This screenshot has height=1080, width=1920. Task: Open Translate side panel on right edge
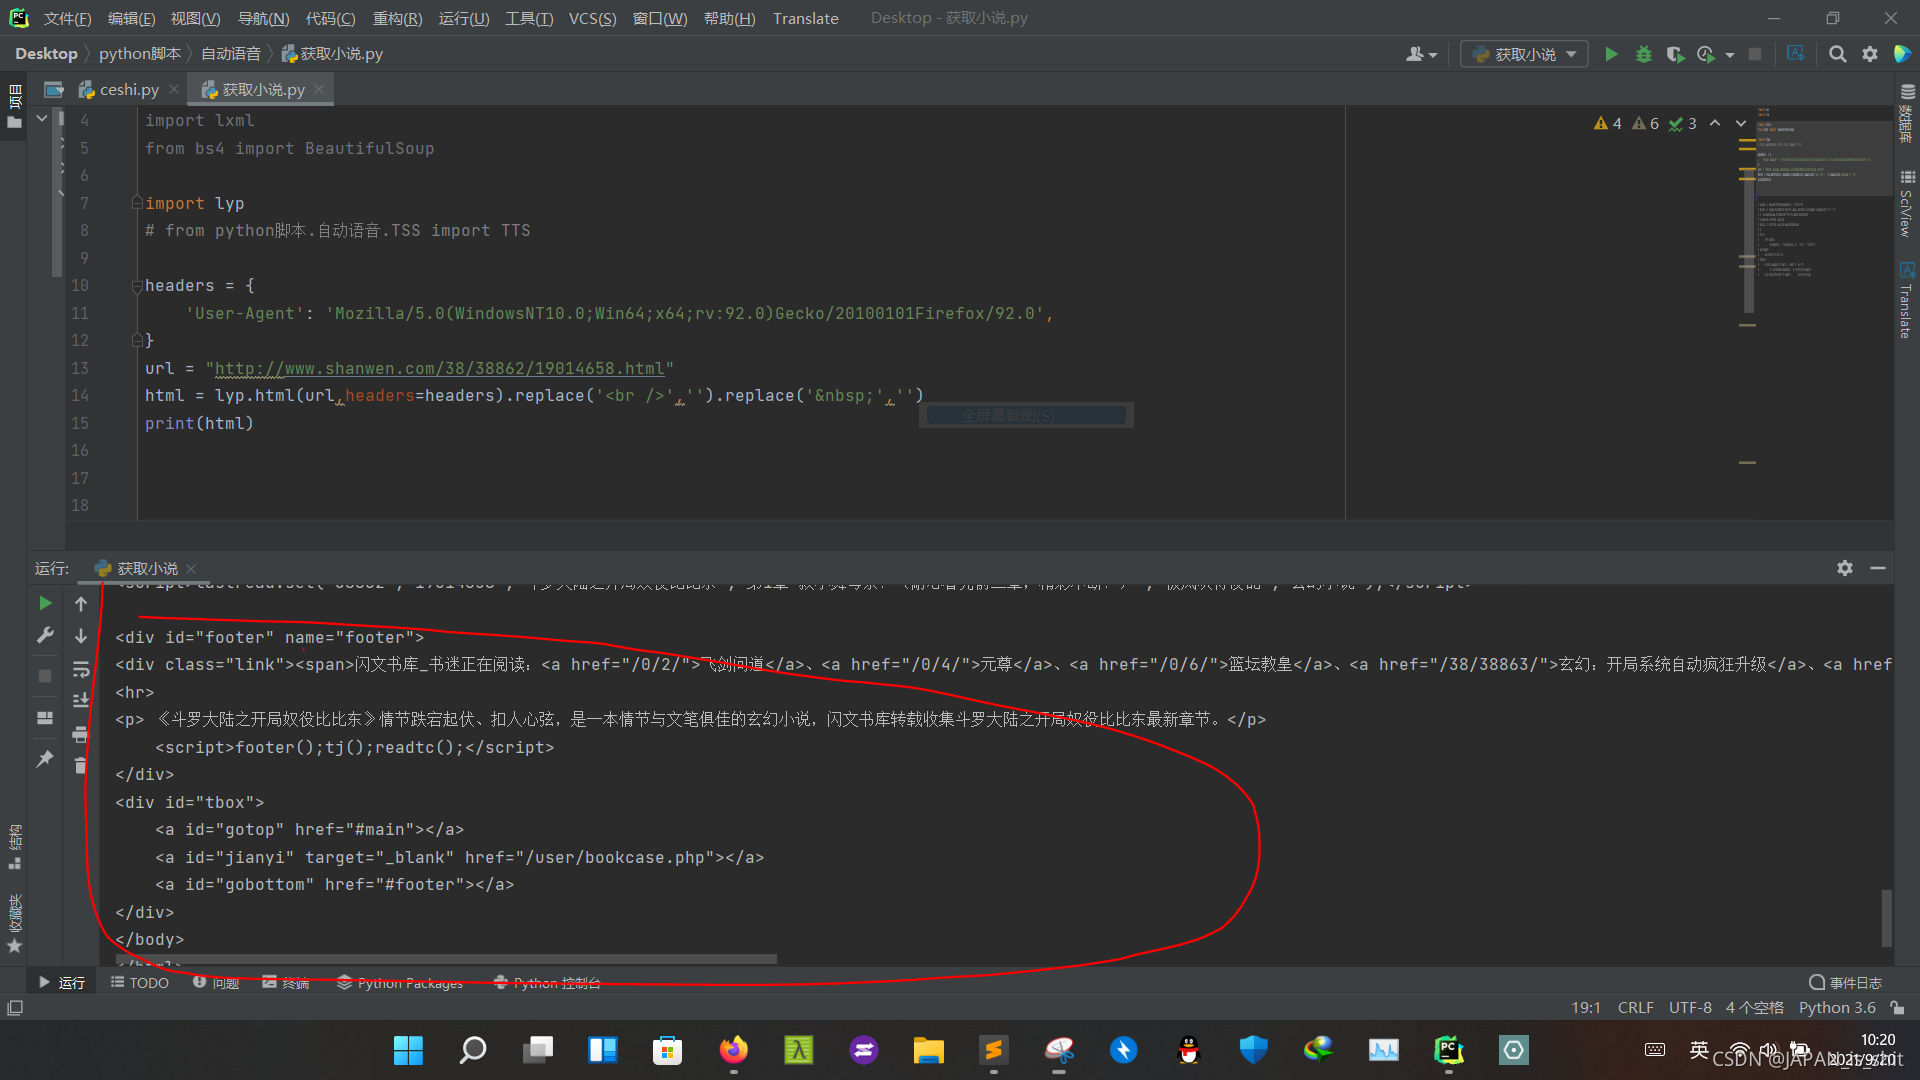[x=1907, y=300]
